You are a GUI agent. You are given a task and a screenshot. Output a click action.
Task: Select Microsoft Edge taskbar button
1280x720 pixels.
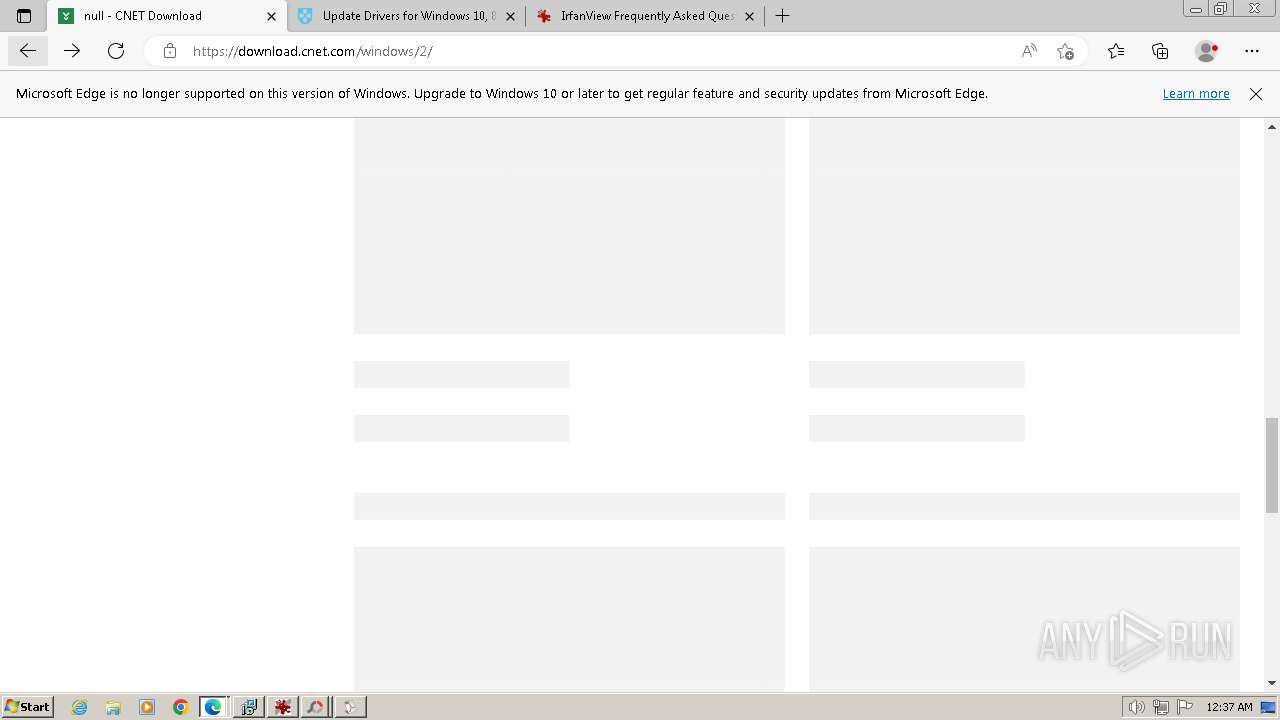tap(214, 707)
